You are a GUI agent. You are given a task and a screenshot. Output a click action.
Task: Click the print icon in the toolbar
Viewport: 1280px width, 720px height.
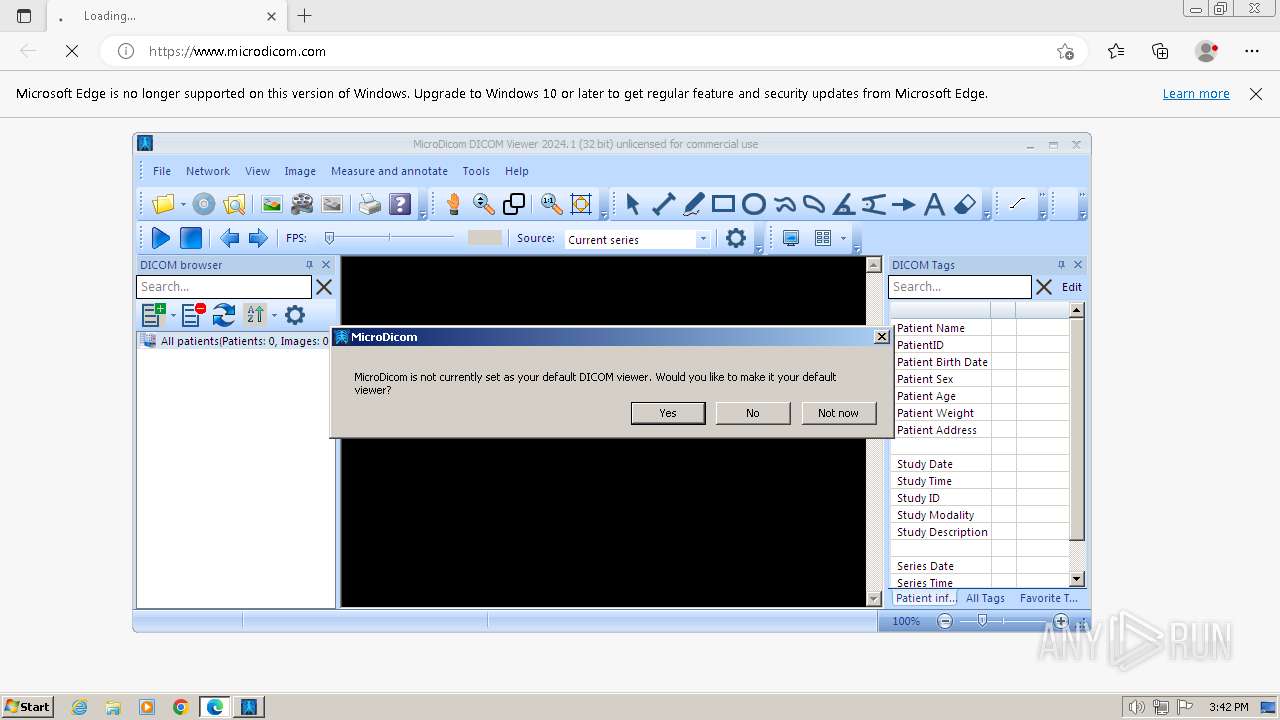(370, 204)
